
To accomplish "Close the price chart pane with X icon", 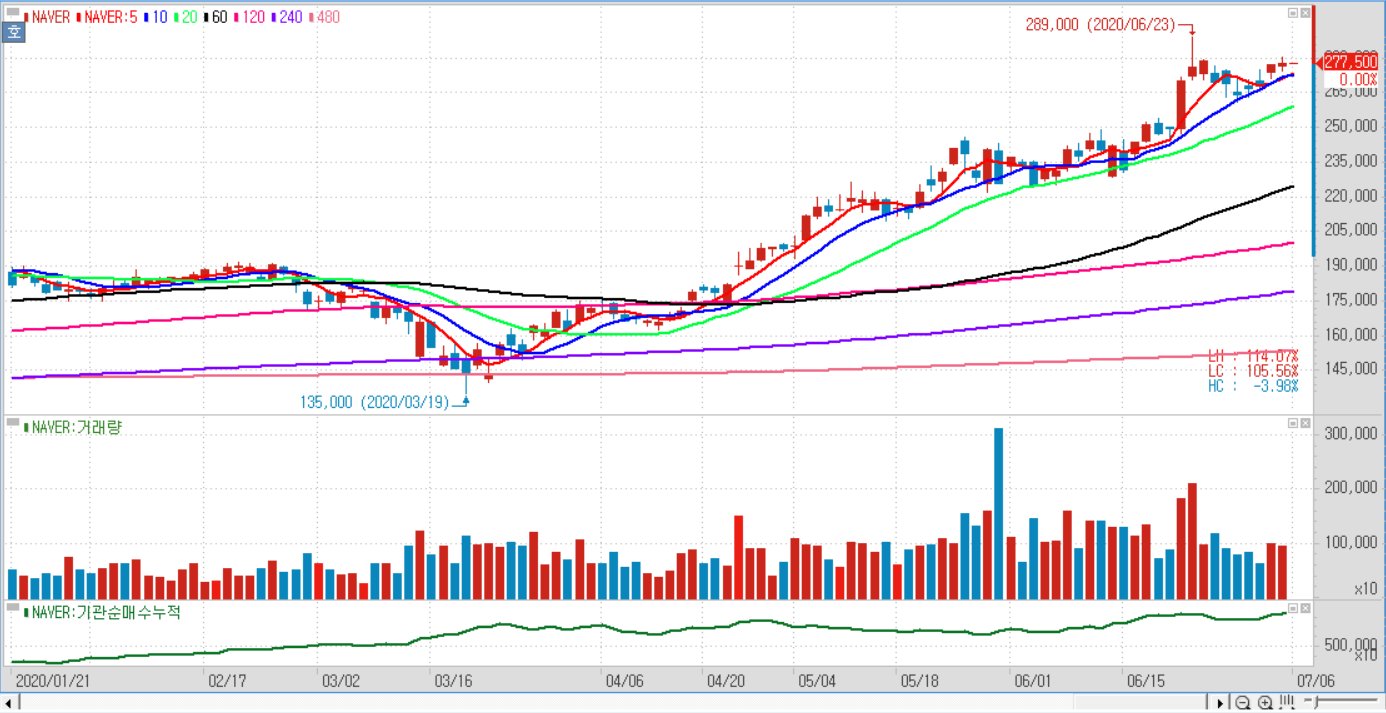I will pyautogui.click(x=1305, y=13).
